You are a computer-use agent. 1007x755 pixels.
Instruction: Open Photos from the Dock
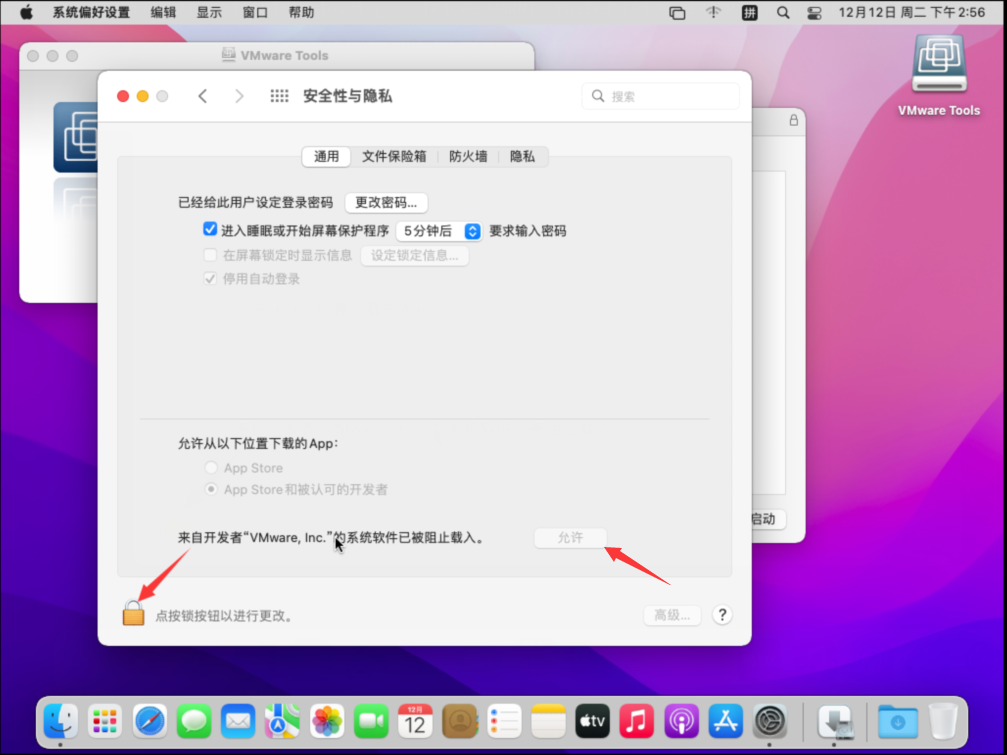(327, 721)
